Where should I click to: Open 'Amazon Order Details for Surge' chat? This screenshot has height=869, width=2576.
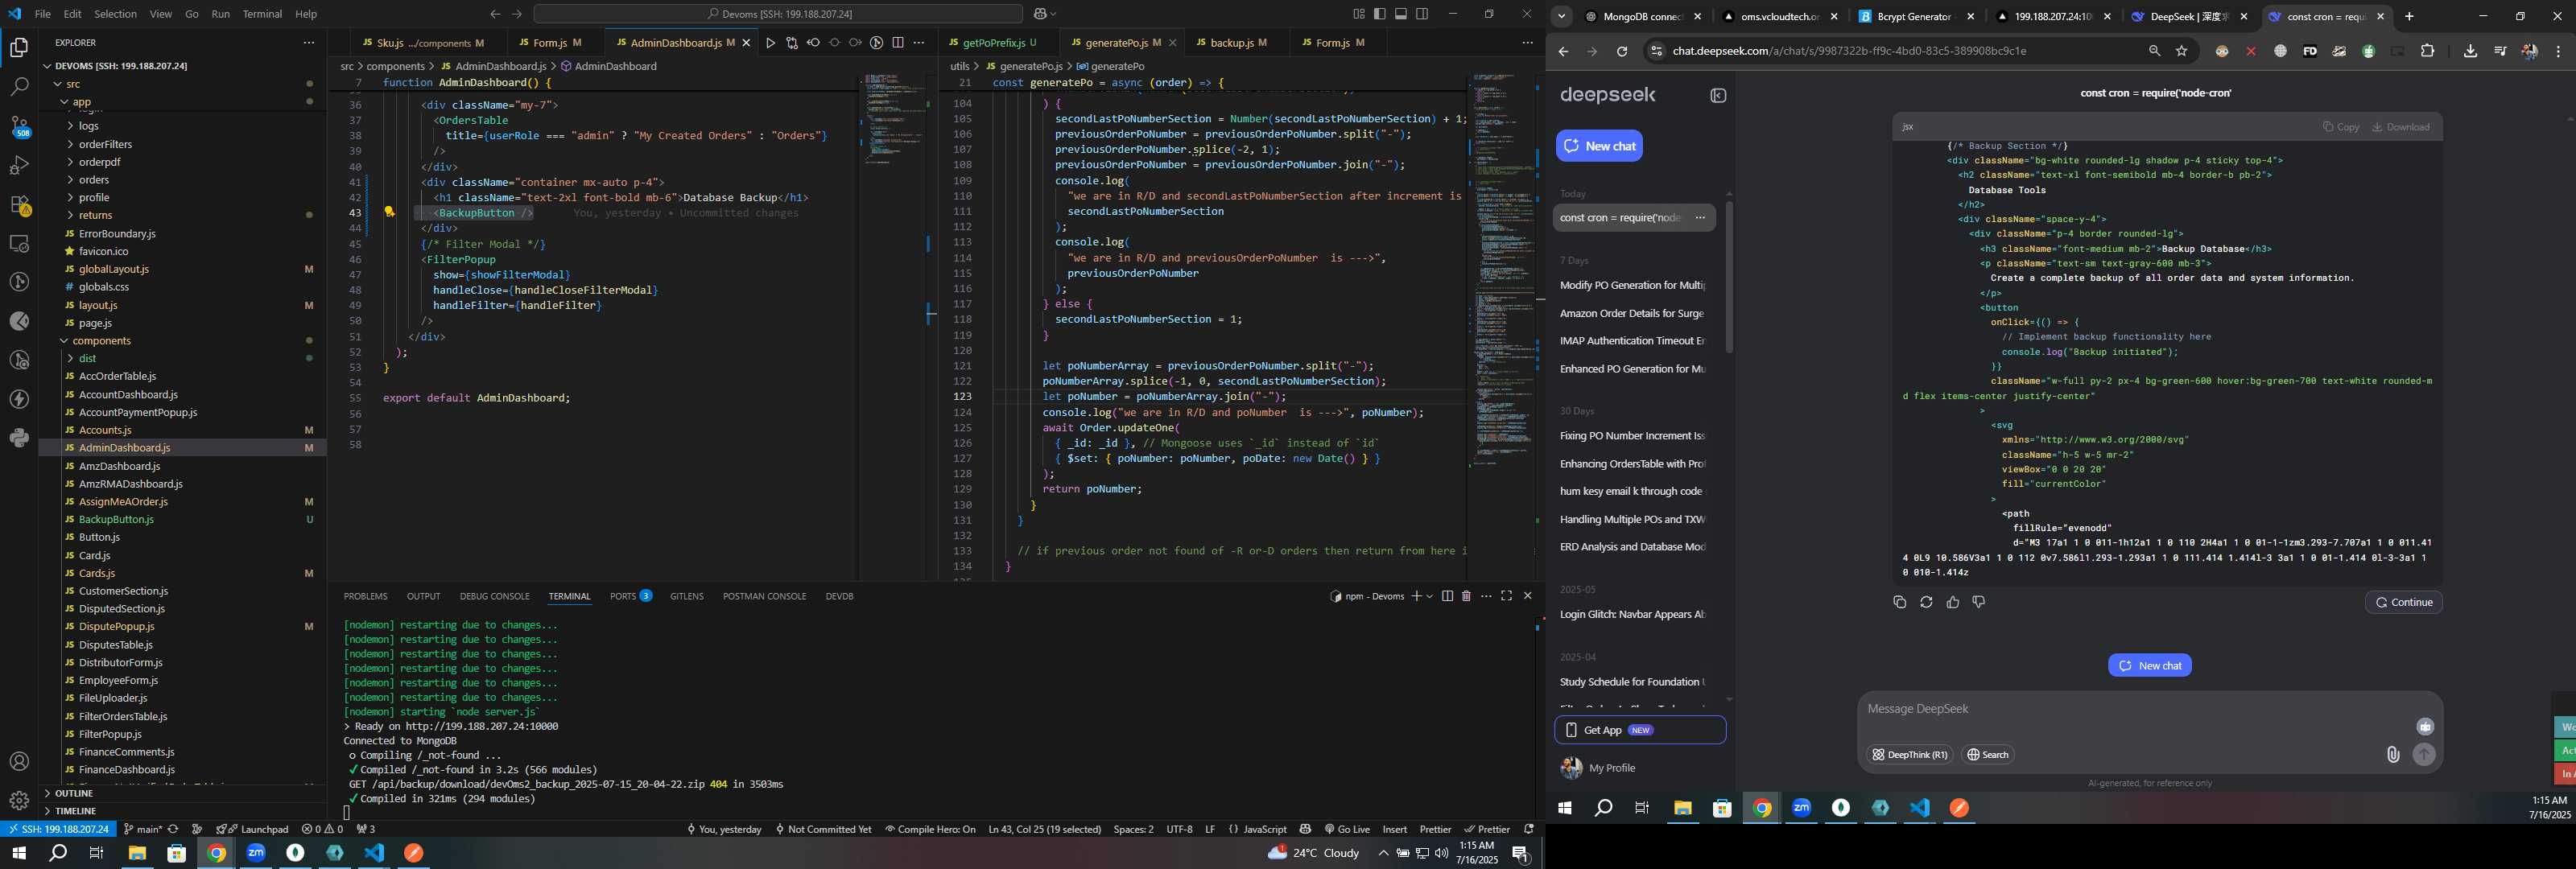(1632, 313)
